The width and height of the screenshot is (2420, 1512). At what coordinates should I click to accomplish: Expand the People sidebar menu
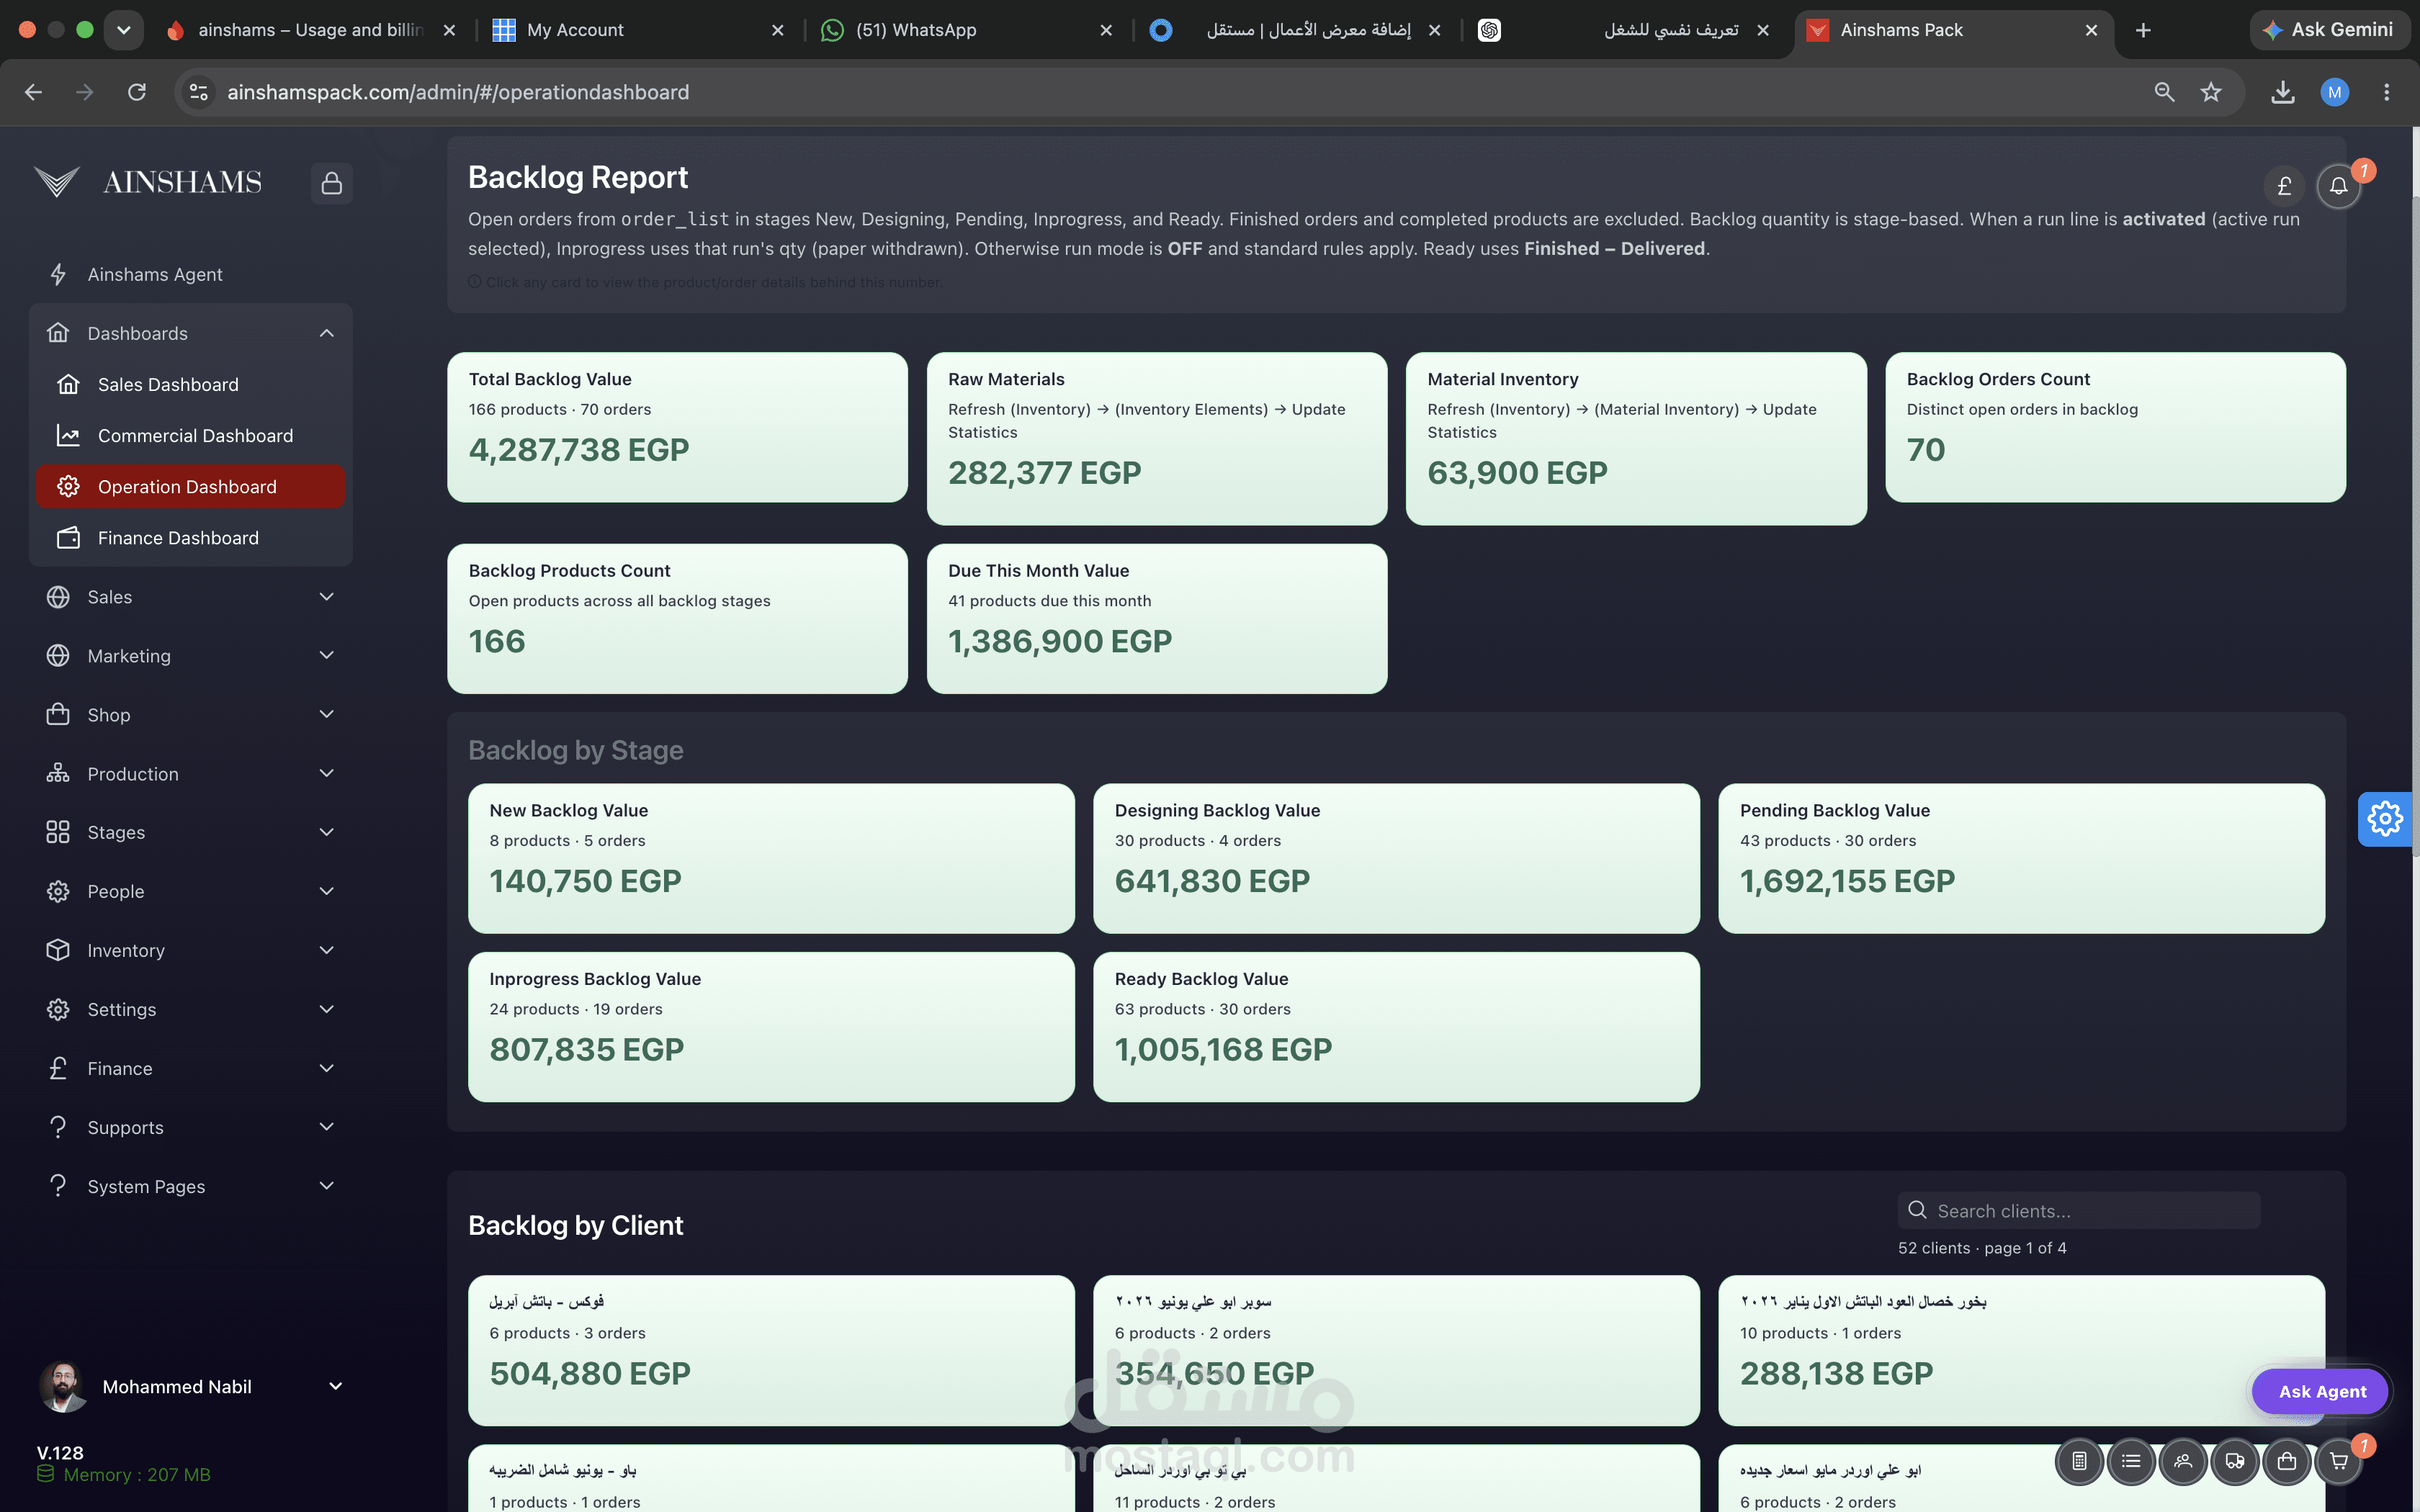(x=191, y=891)
